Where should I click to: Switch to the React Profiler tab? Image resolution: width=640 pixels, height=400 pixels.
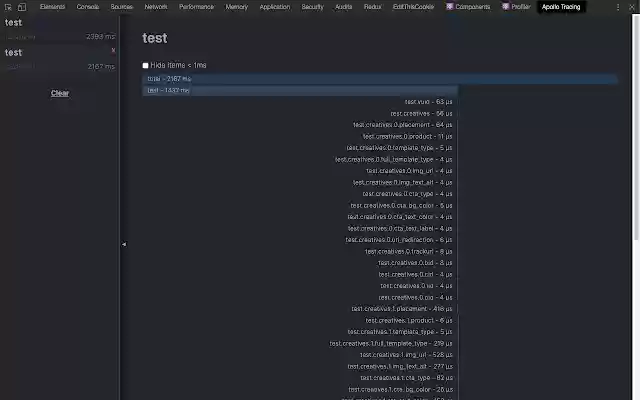(x=516, y=7)
